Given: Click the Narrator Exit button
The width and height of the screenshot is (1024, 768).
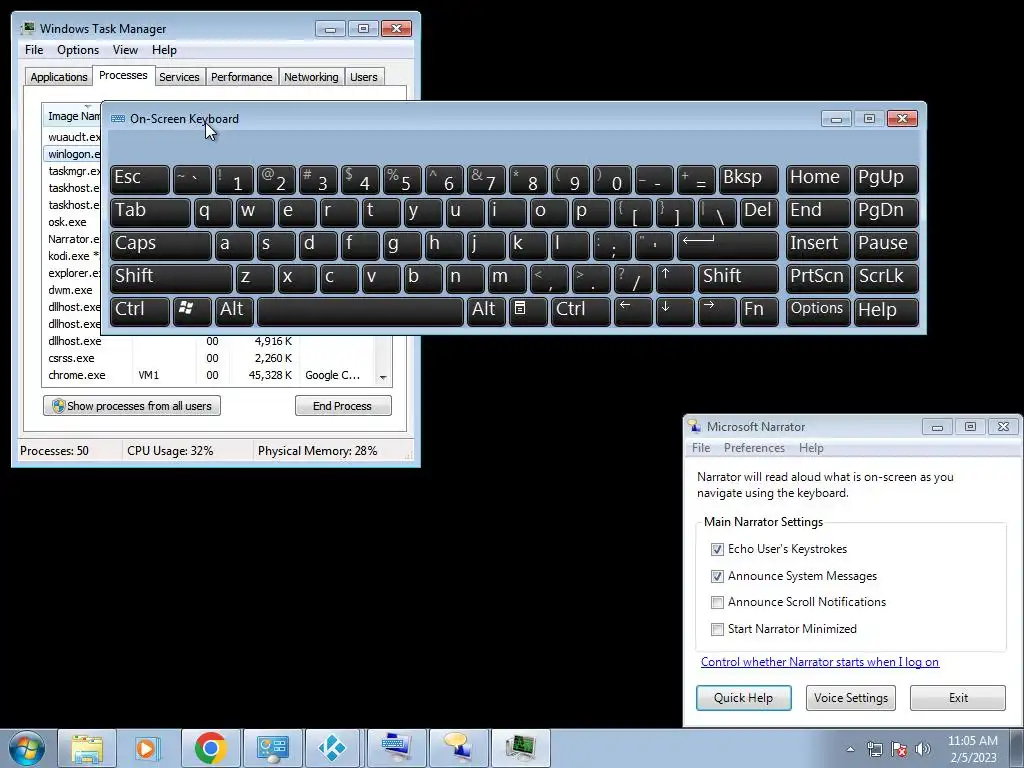Looking at the screenshot, I should click(958, 697).
